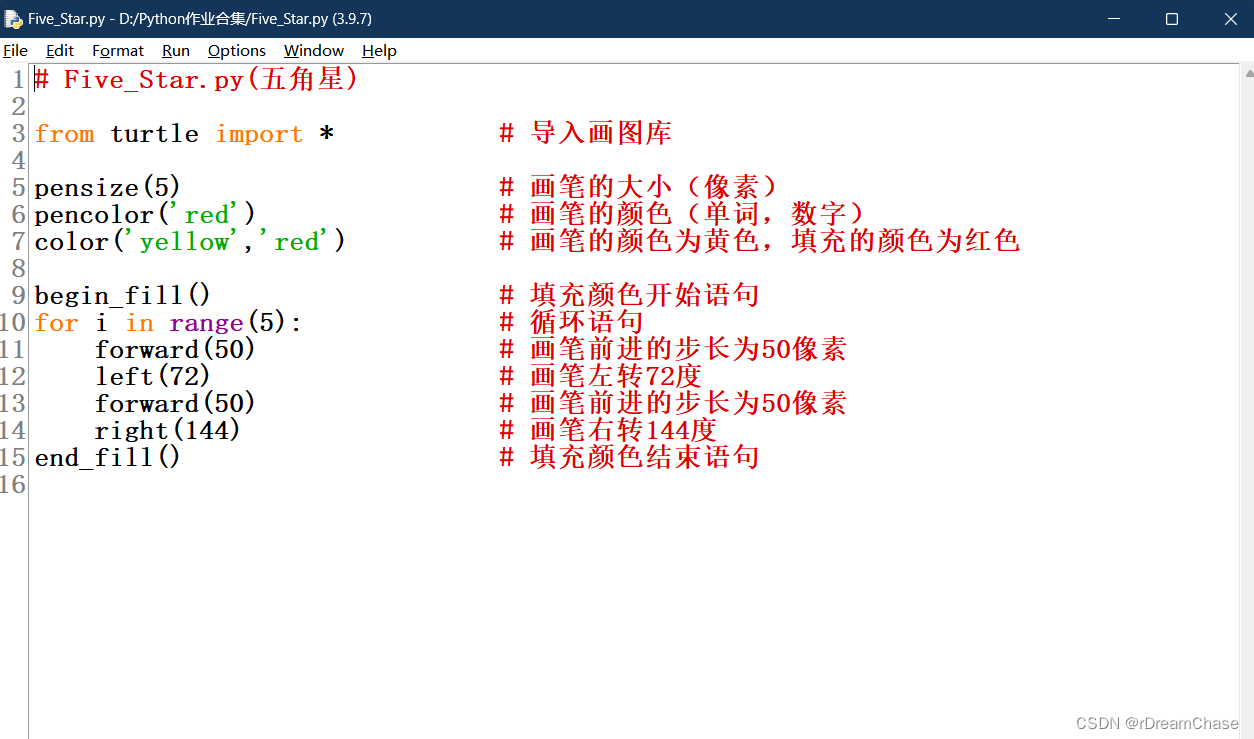Maximize the Five_Star.py window
Viewport: 1254px width, 739px height.
coord(1172,19)
